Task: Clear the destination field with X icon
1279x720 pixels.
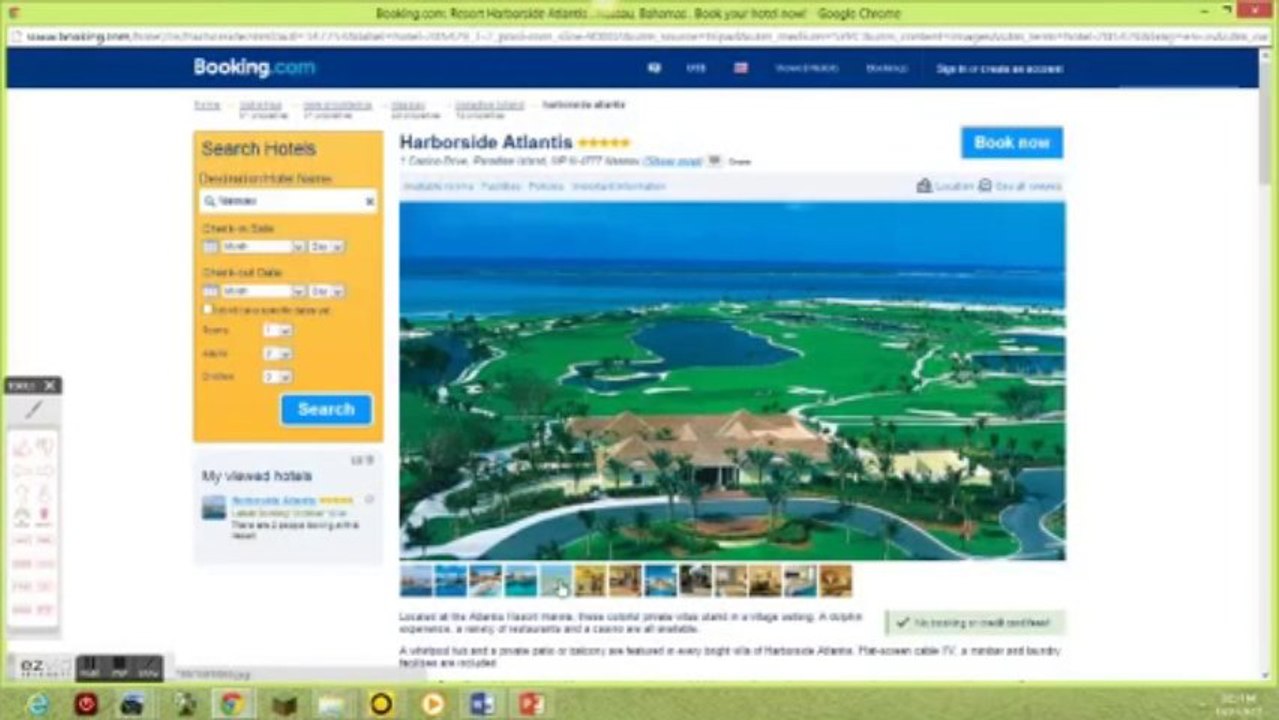Action: (x=369, y=201)
